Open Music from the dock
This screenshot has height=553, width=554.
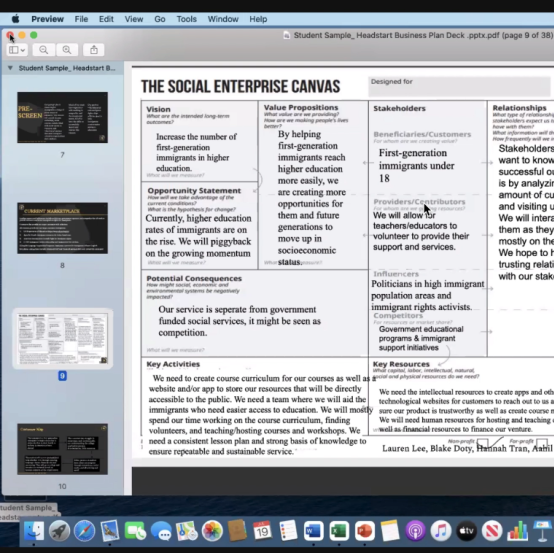441,531
